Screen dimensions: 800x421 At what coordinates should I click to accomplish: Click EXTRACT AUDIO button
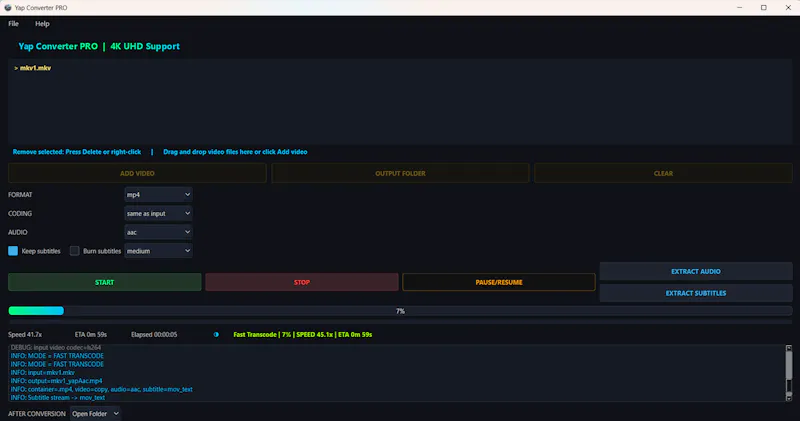(696, 271)
